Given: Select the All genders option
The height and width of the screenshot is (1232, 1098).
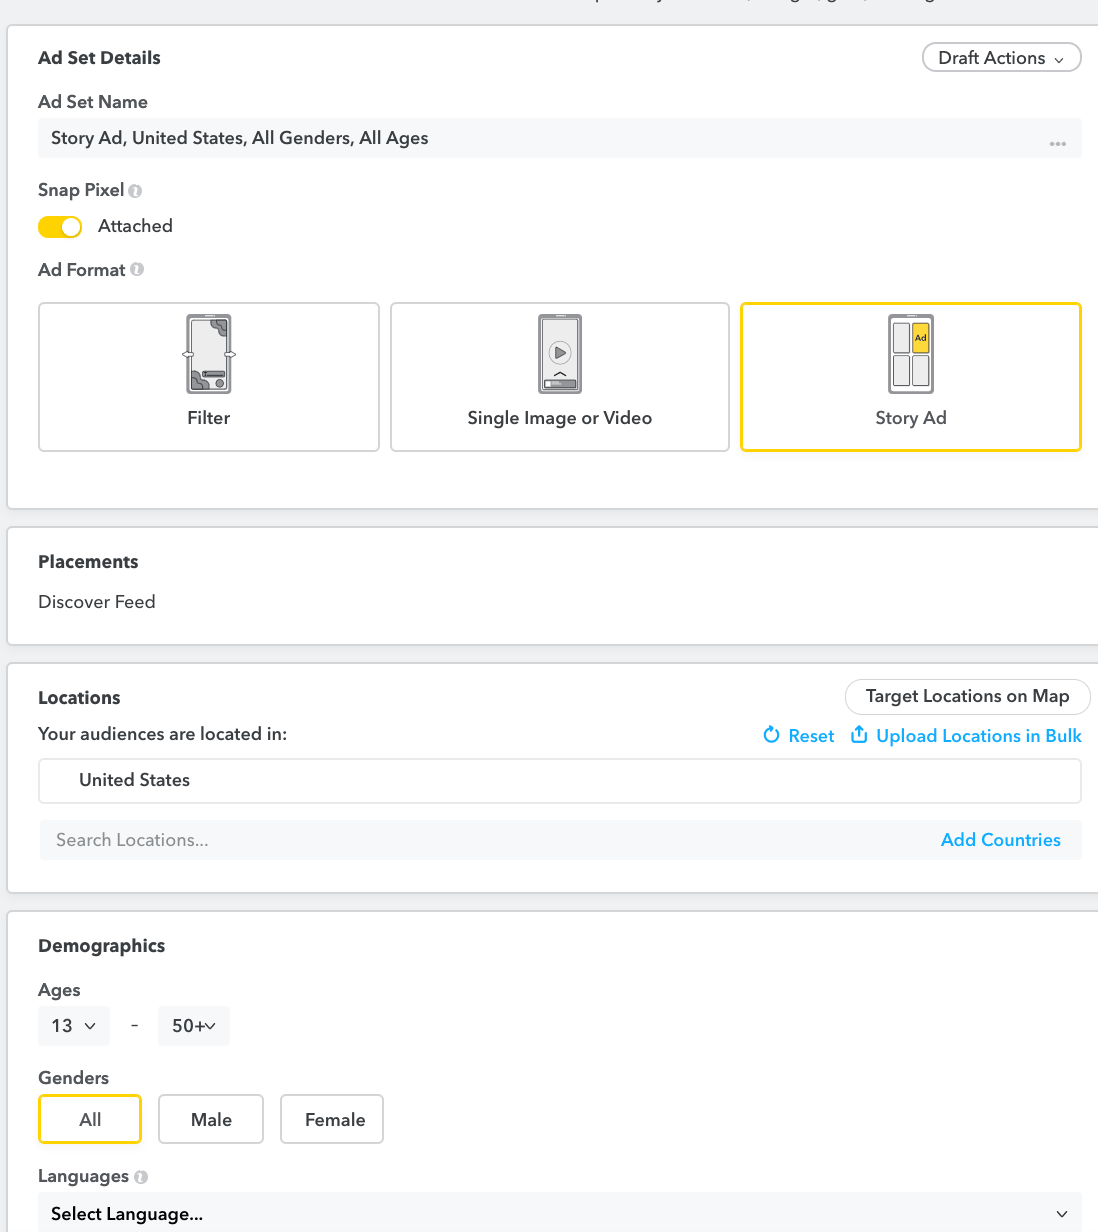Looking at the screenshot, I should (x=90, y=1119).
